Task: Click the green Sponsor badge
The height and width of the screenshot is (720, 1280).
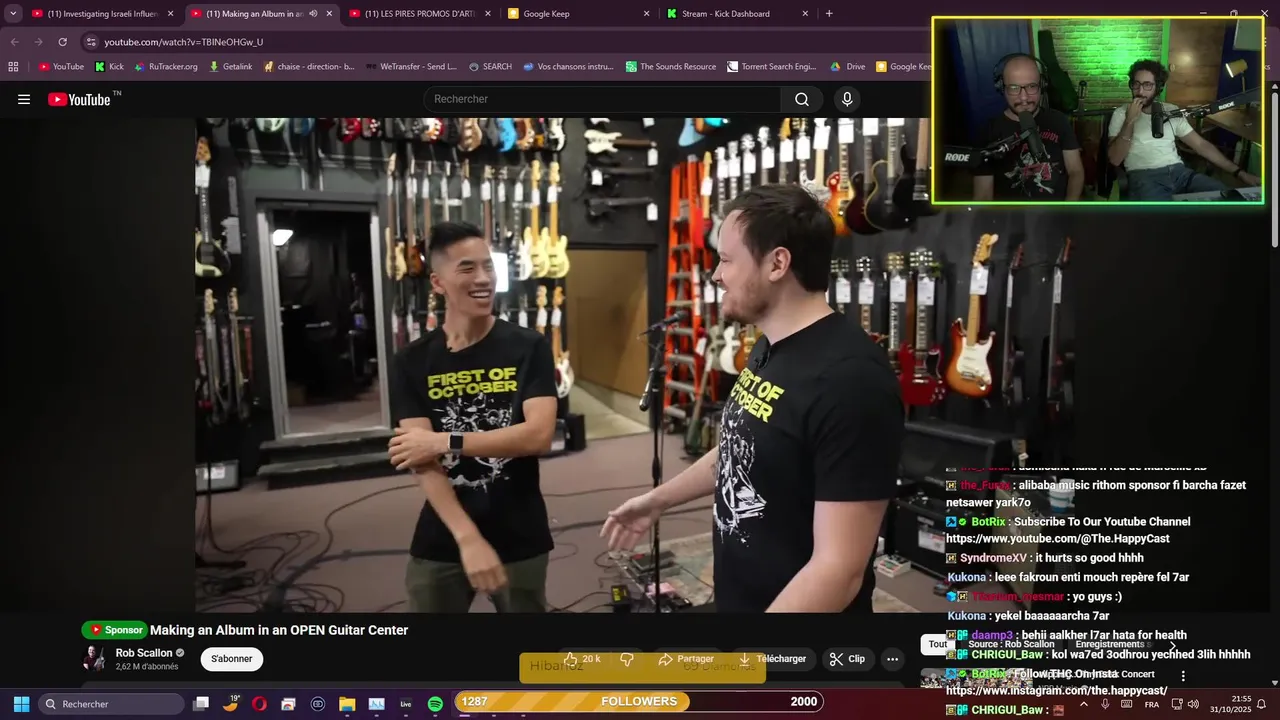Action: pos(114,630)
